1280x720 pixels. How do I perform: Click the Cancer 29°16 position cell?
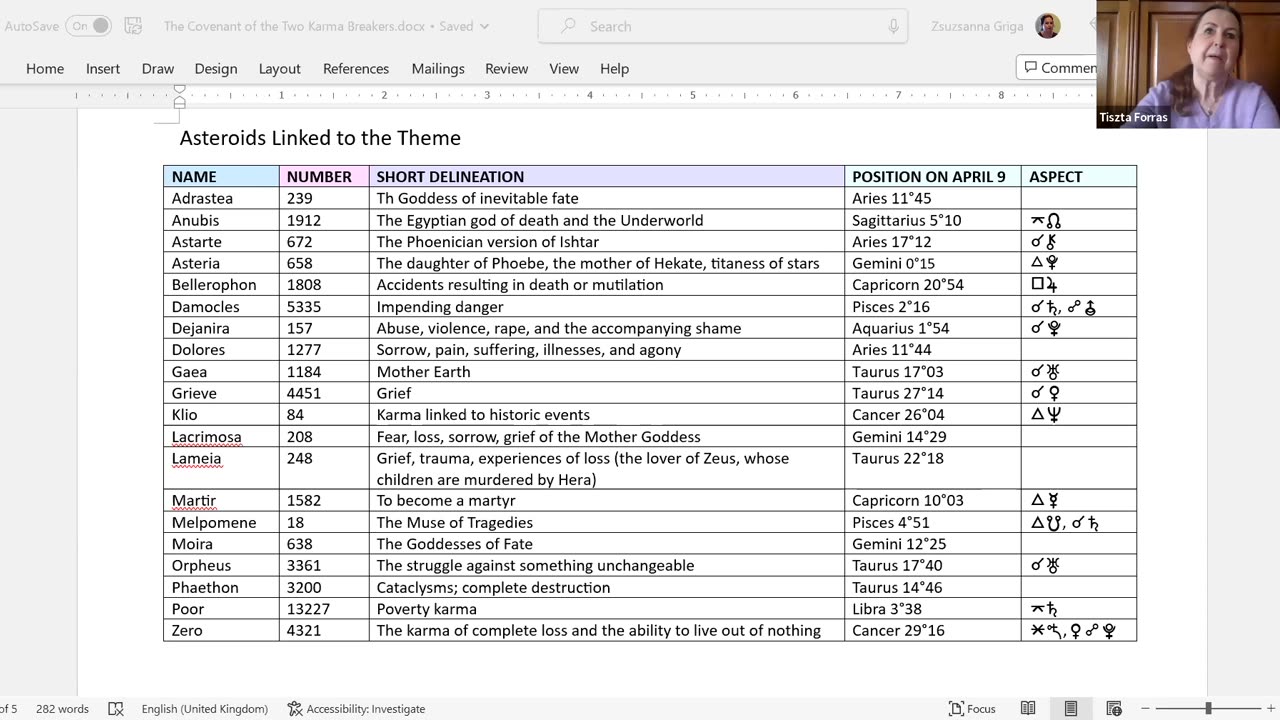click(933, 631)
